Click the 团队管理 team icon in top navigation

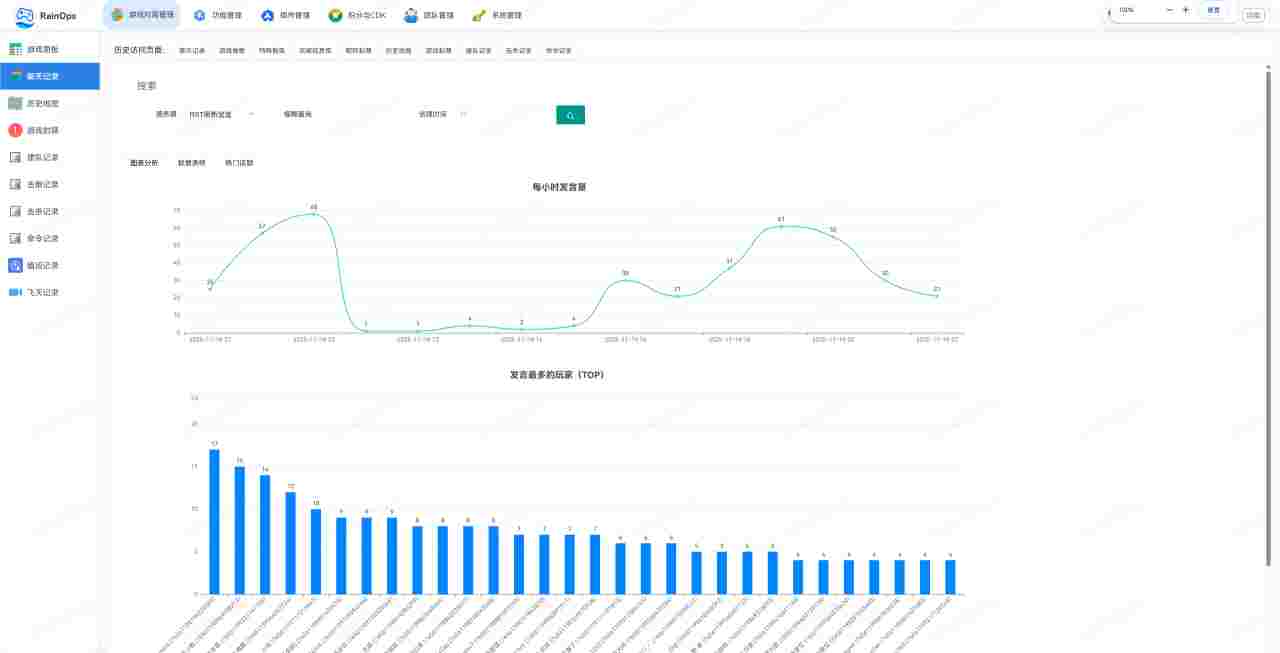coord(411,15)
